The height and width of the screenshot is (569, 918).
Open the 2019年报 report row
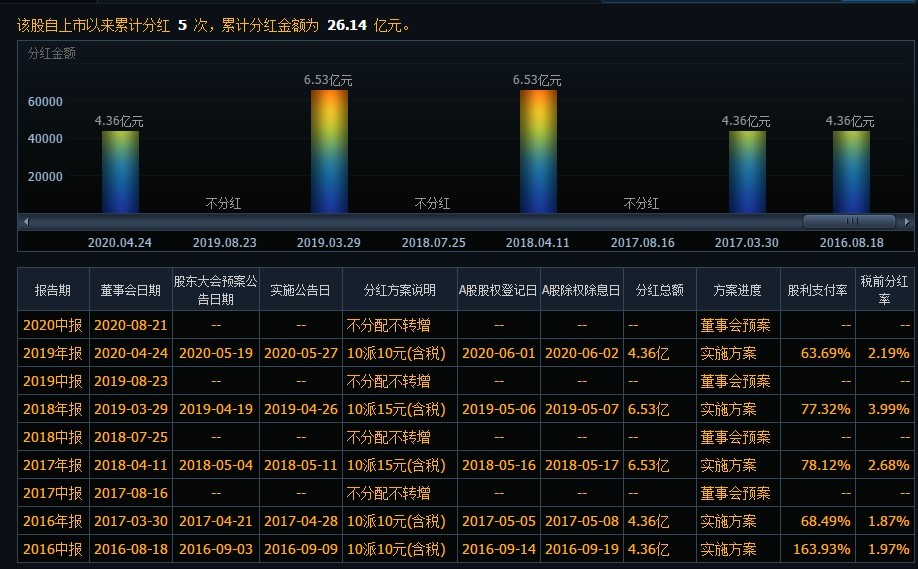click(465, 353)
